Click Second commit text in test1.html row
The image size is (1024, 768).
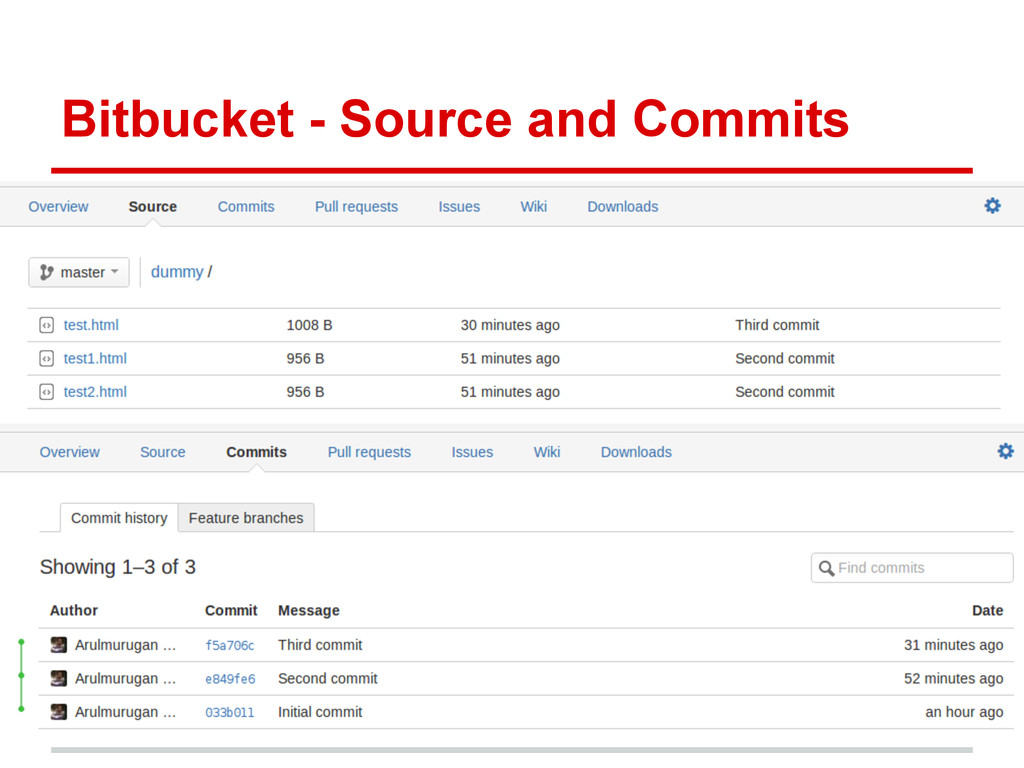(785, 359)
